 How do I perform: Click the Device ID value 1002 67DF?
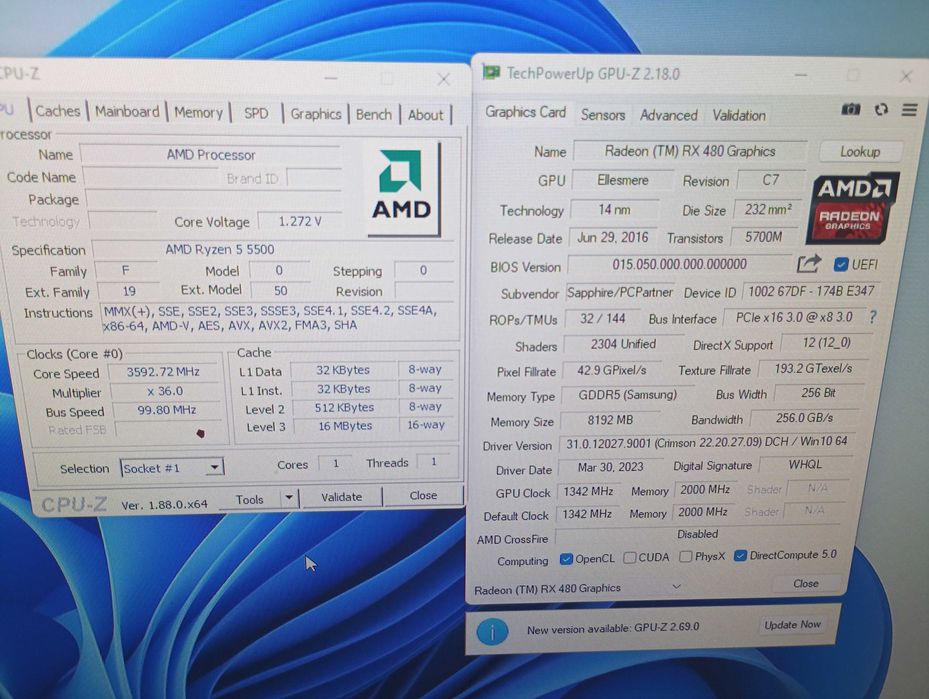(x=811, y=291)
